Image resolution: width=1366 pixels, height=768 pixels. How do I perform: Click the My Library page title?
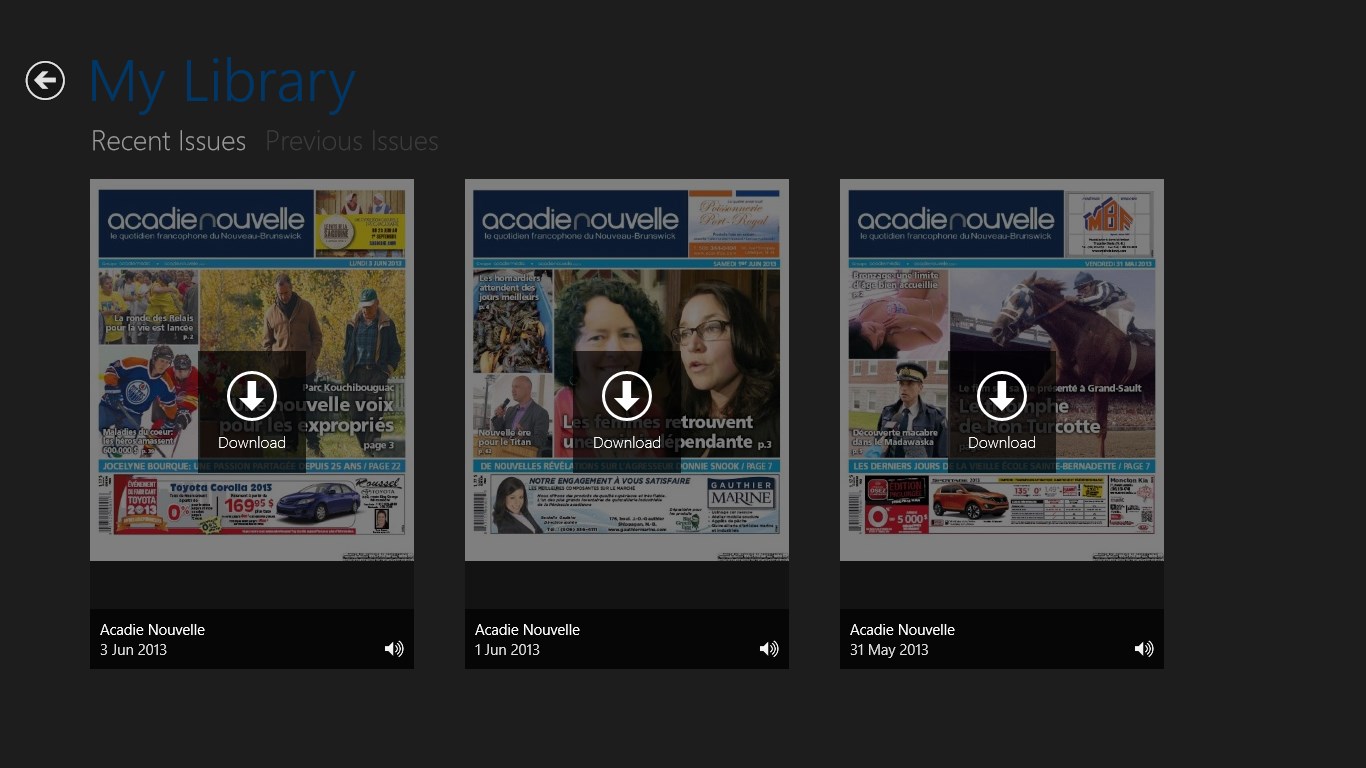click(x=222, y=82)
